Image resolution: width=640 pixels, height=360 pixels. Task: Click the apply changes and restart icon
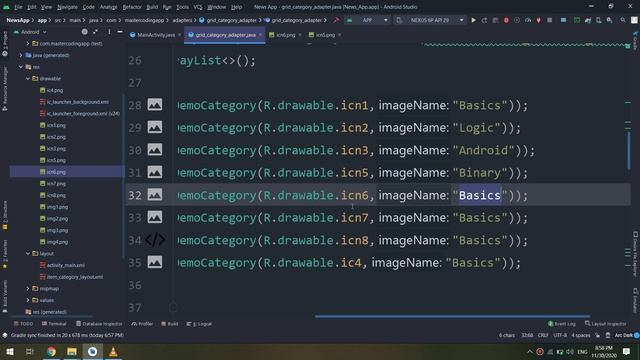coord(484,20)
